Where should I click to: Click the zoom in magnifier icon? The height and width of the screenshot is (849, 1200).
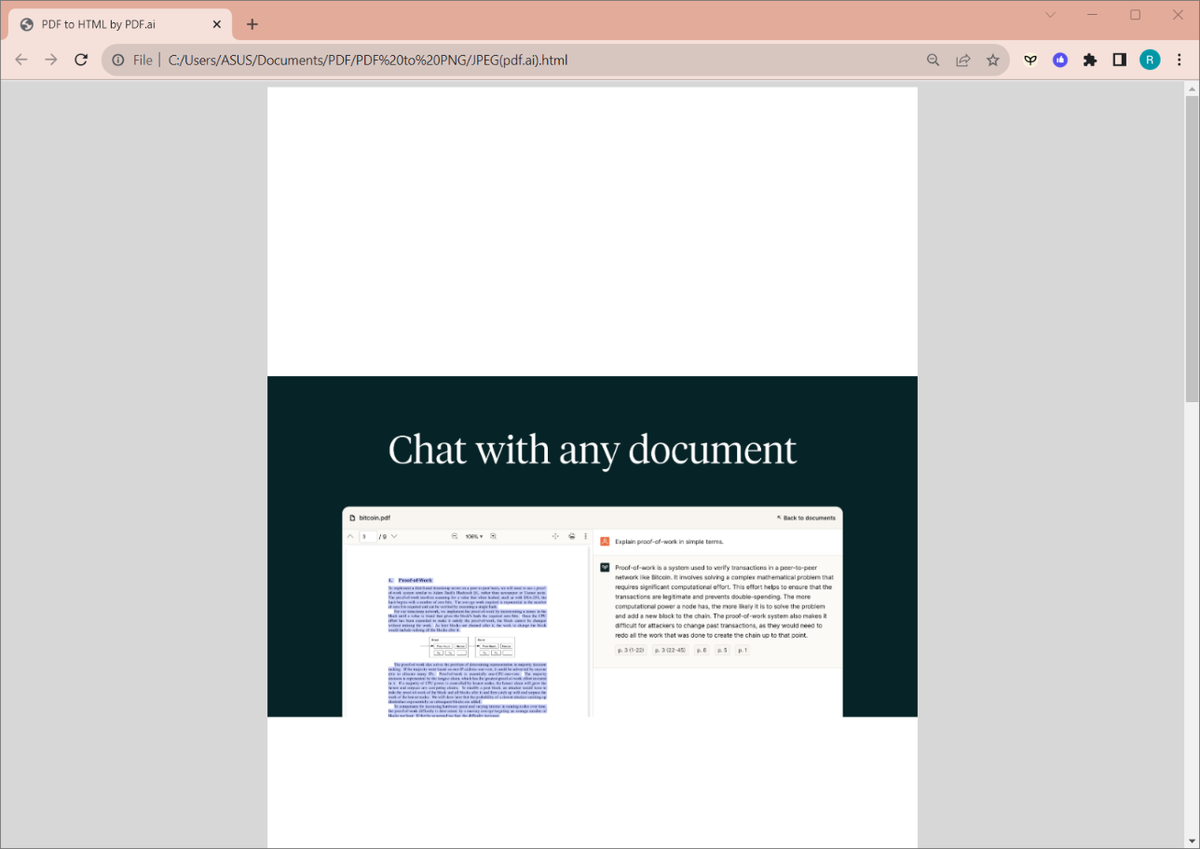(492, 536)
